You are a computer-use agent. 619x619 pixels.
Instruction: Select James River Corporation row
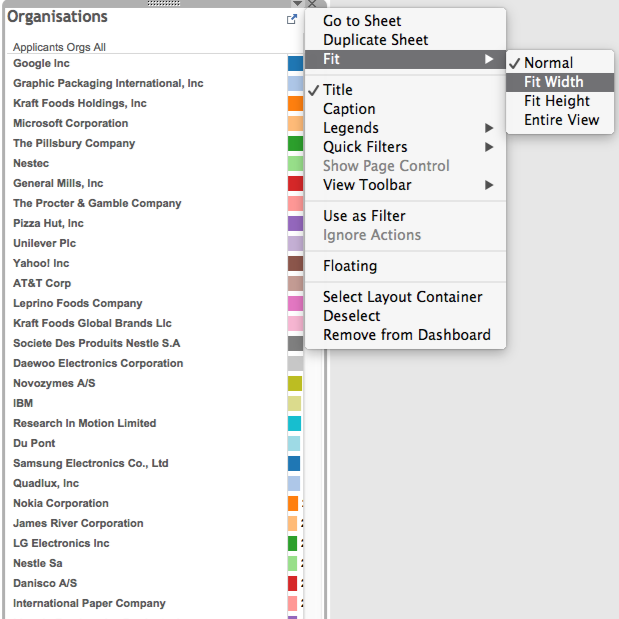[x=78, y=523]
